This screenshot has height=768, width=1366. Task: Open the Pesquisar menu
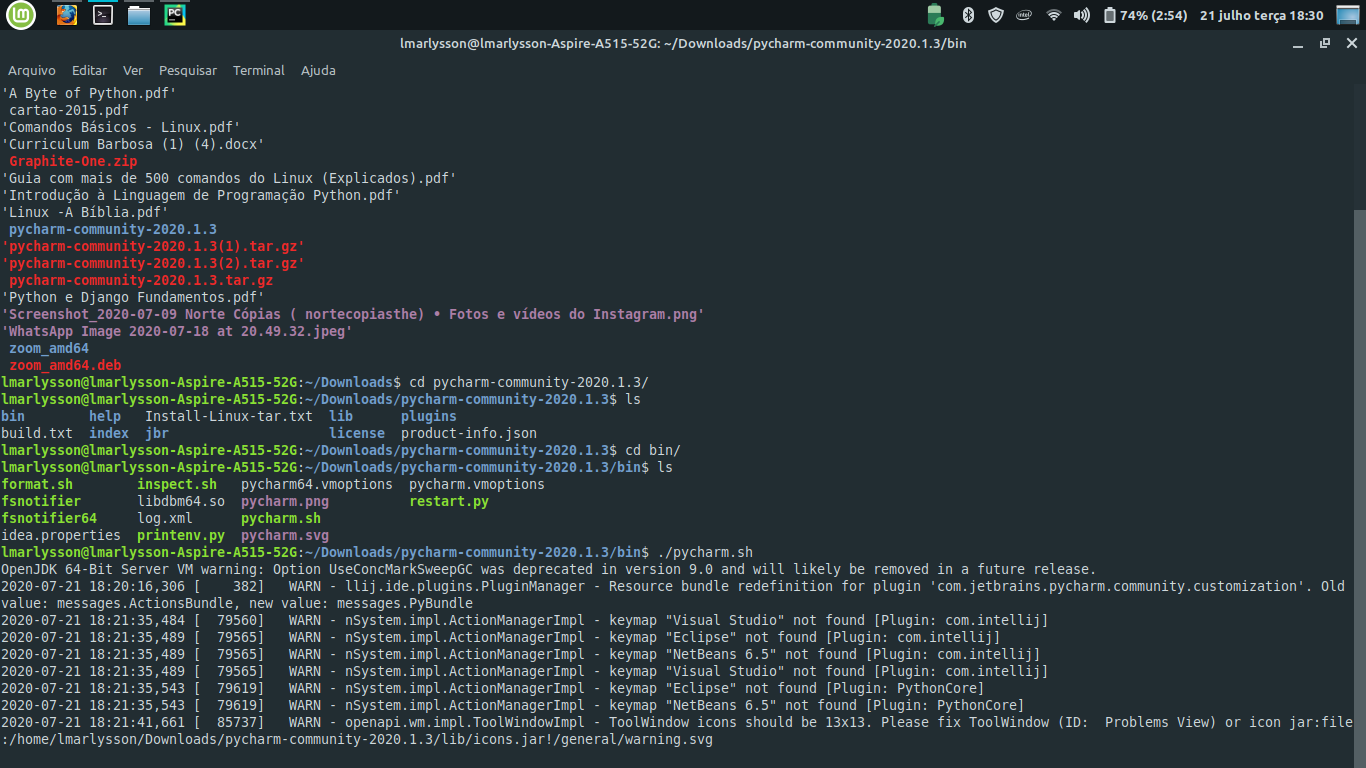(188, 71)
